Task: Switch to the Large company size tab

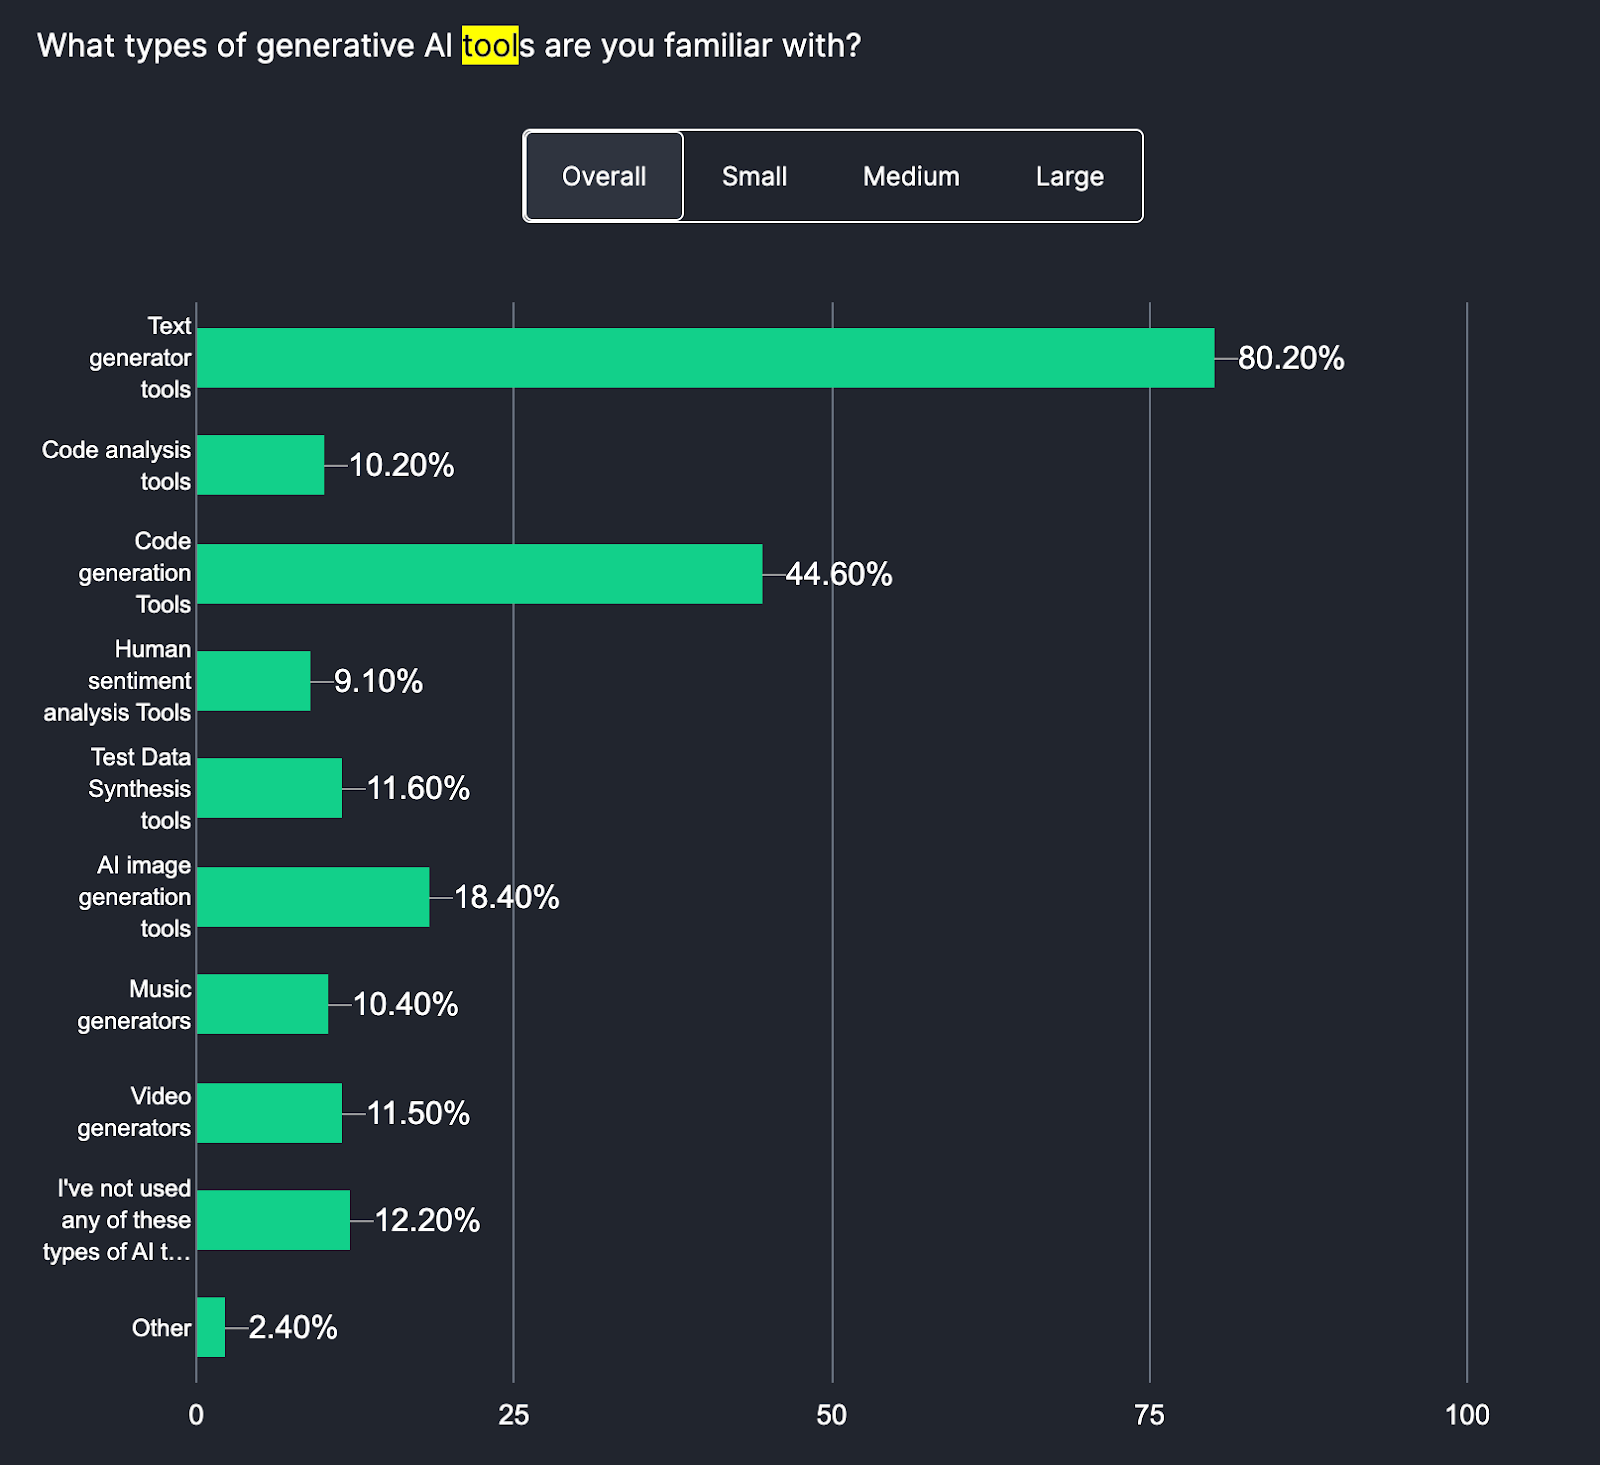Action: pyautogui.click(x=1068, y=176)
